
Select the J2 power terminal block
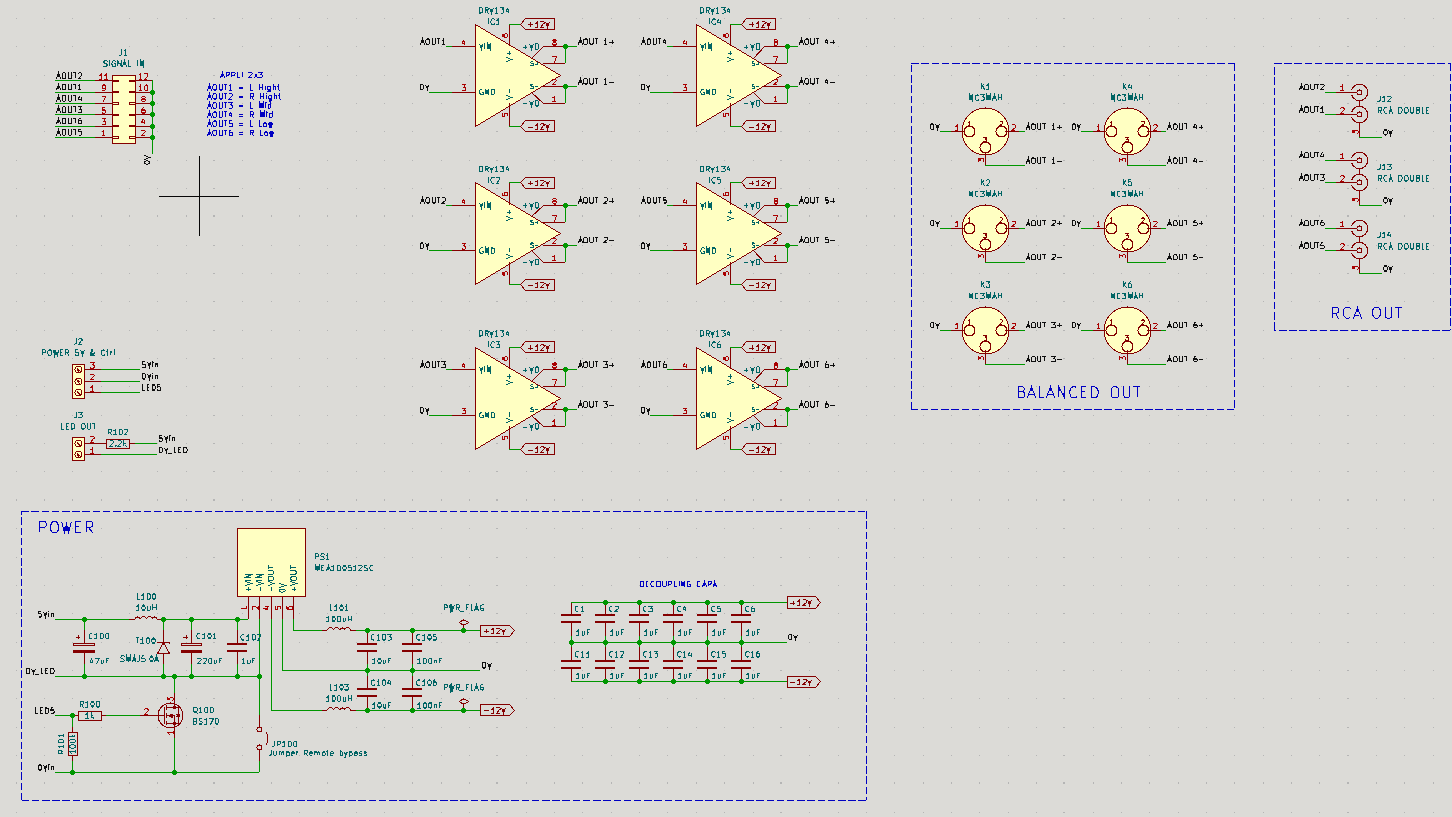78,378
